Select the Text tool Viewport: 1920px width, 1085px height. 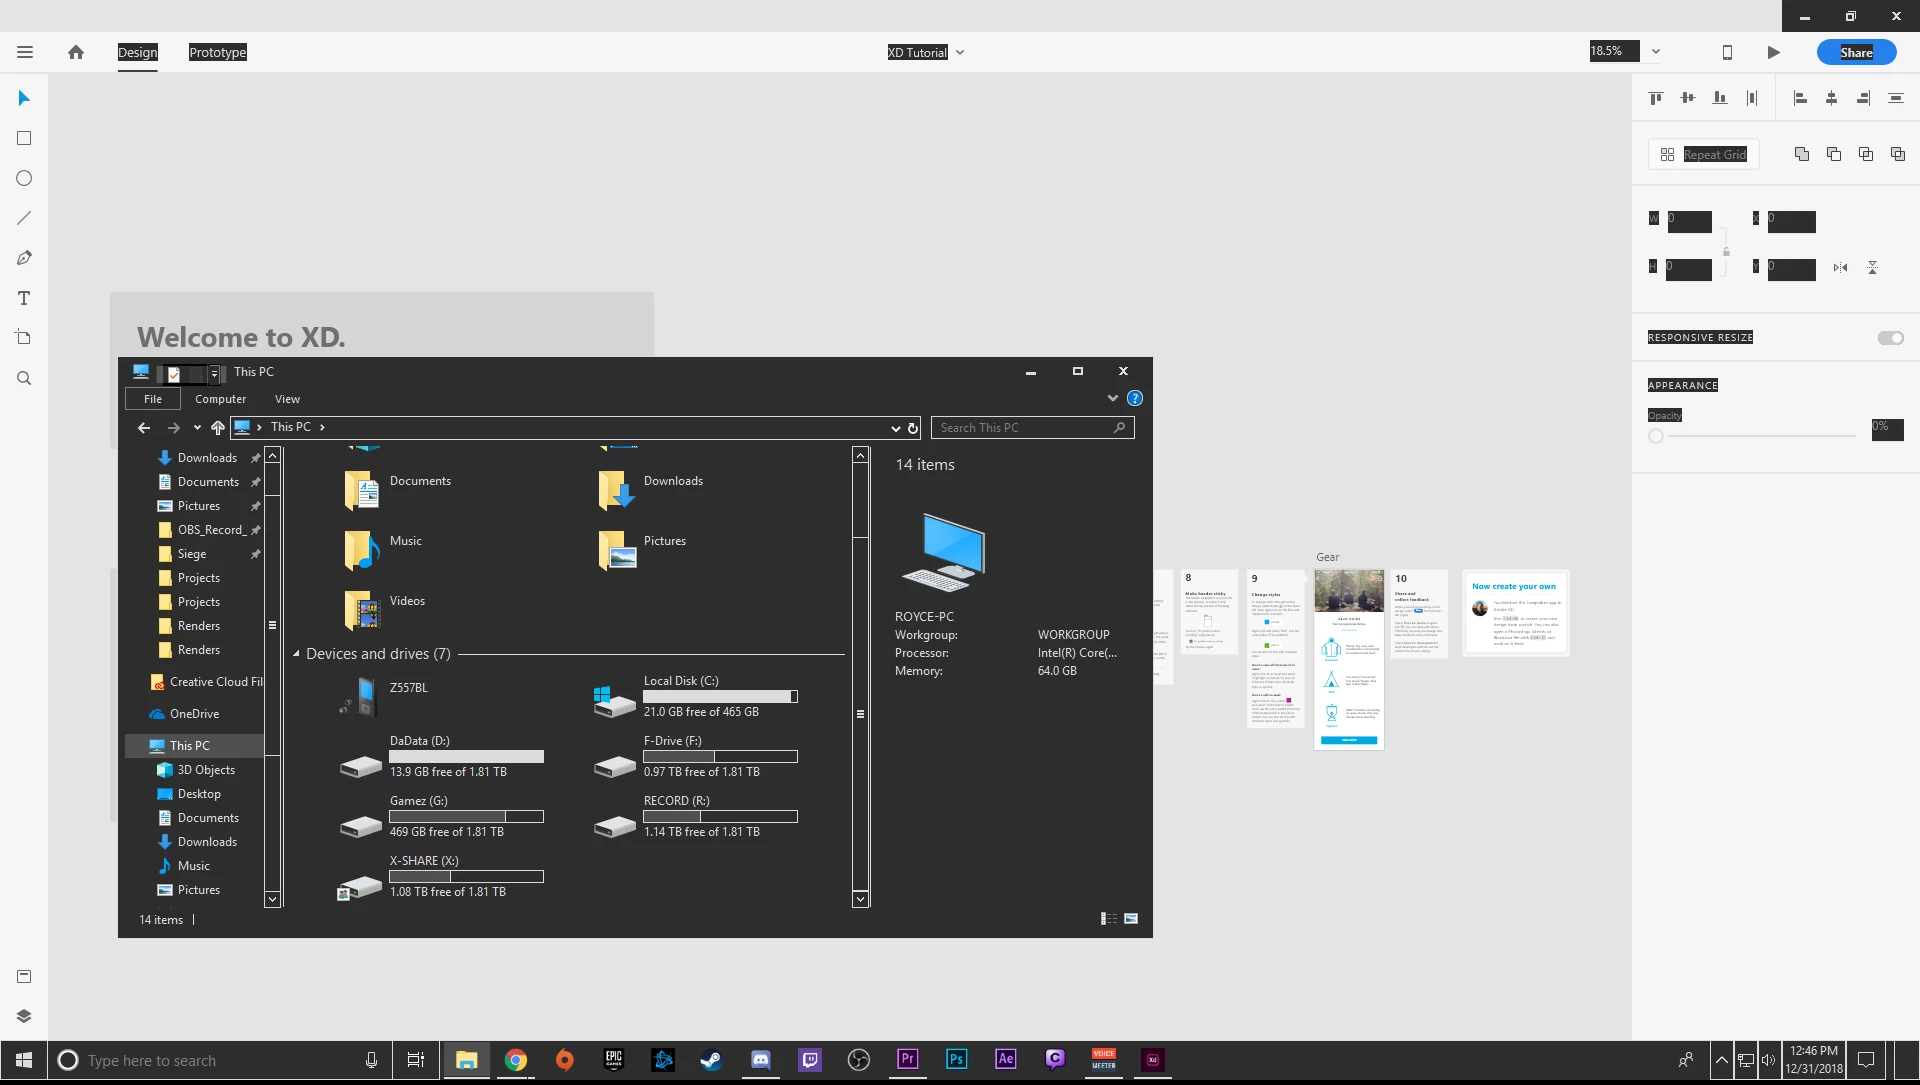point(24,298)
